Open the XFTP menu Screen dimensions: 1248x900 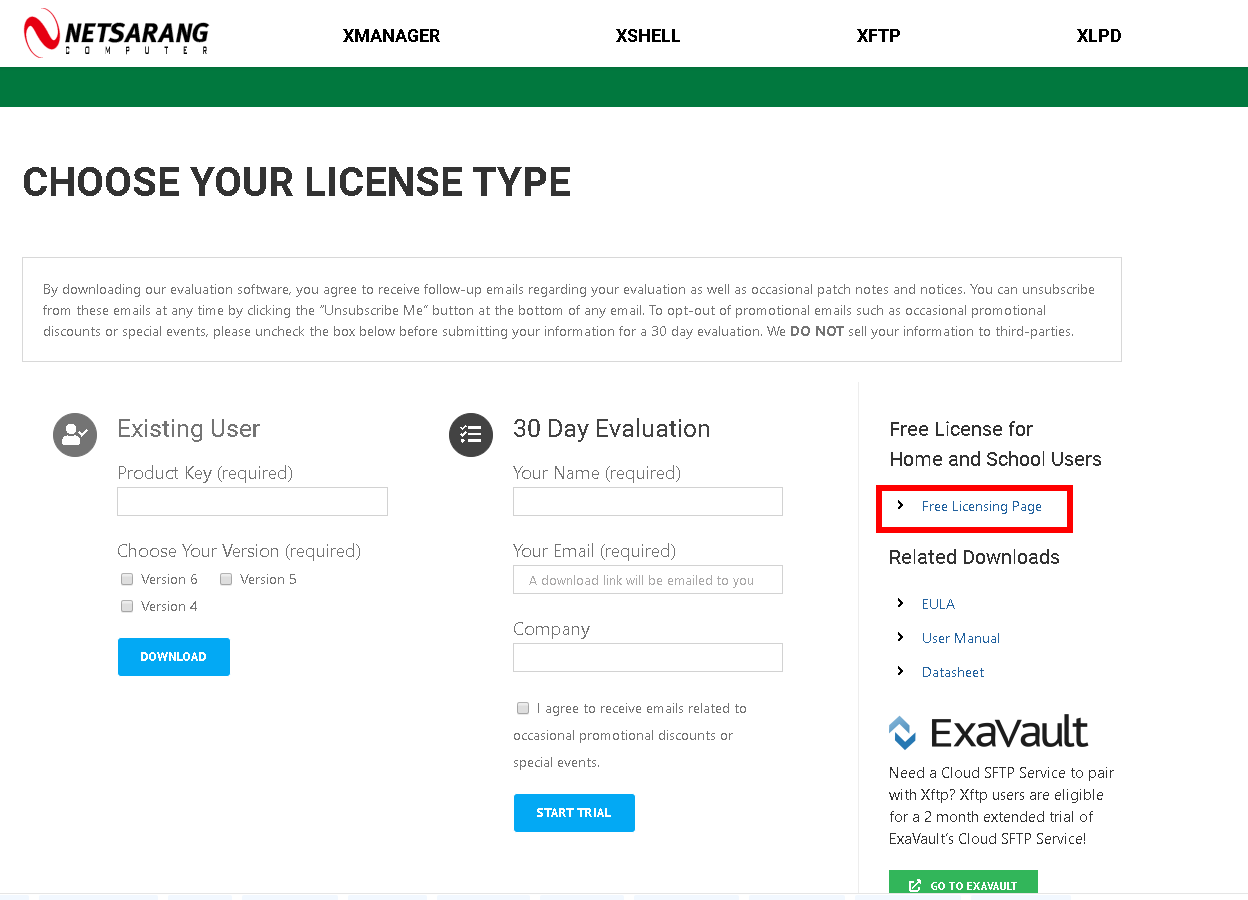click(x=879, y=36)
